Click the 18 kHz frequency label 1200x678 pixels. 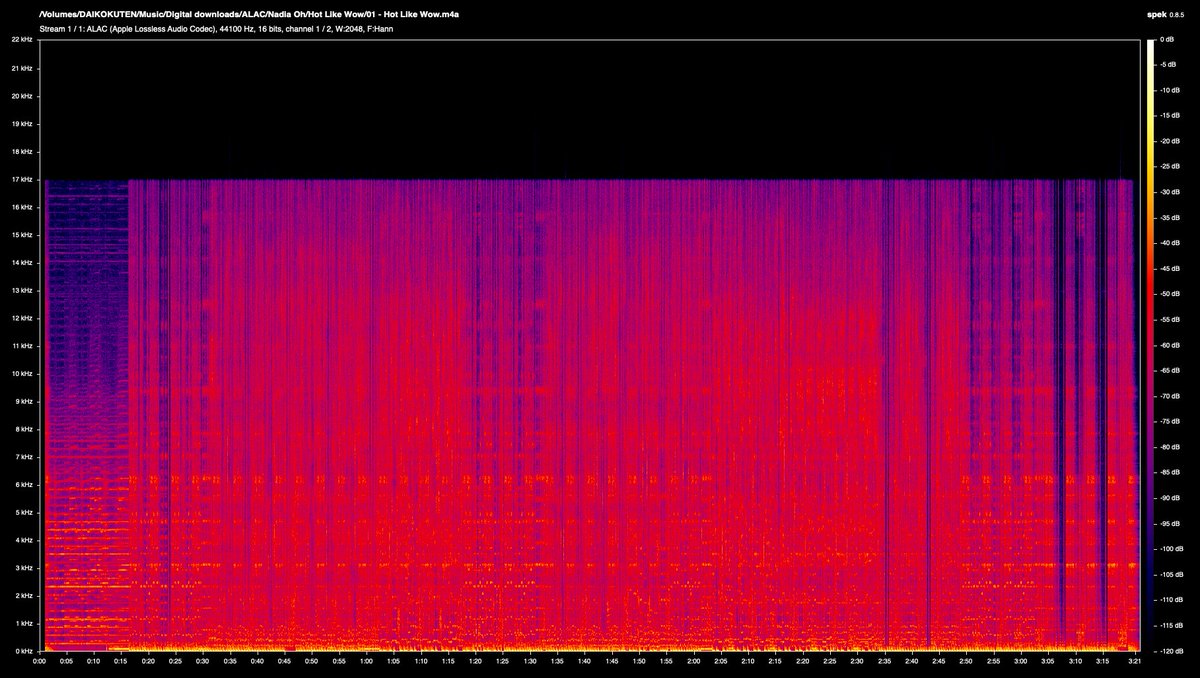click(x=22, y=151)
